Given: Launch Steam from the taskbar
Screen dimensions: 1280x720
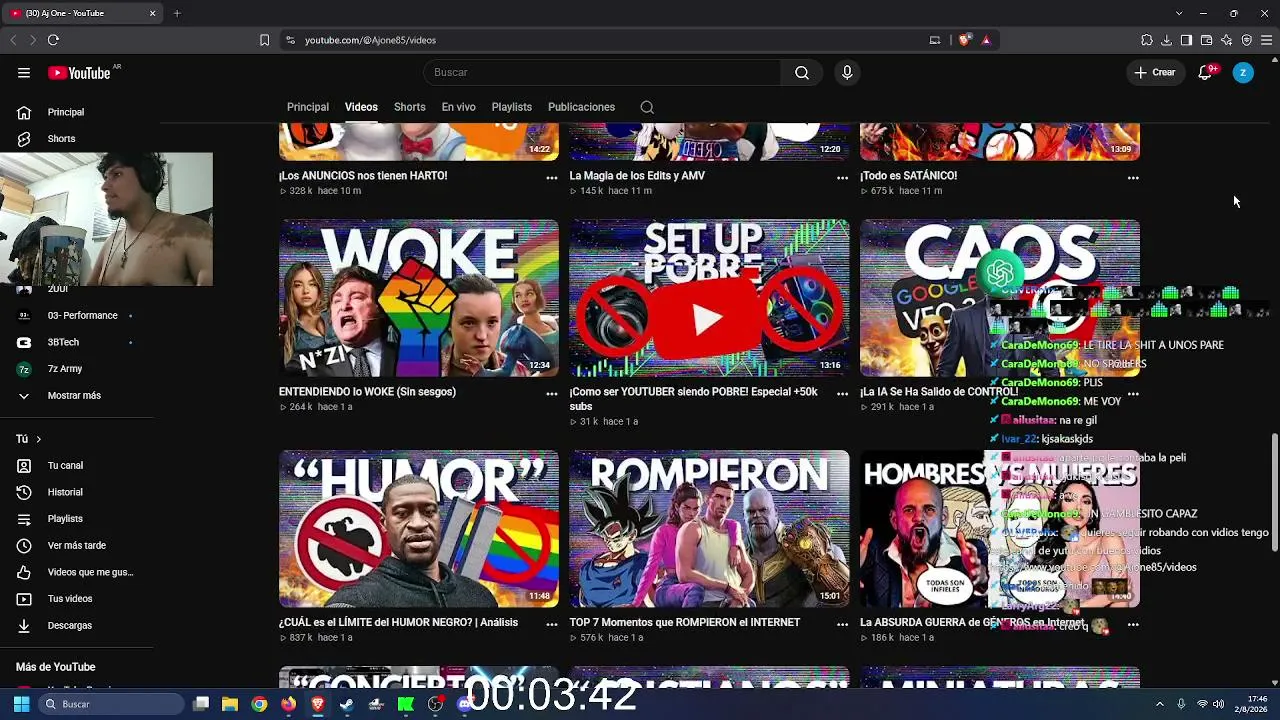Looking at the screenshot, I should click(347, 704).
